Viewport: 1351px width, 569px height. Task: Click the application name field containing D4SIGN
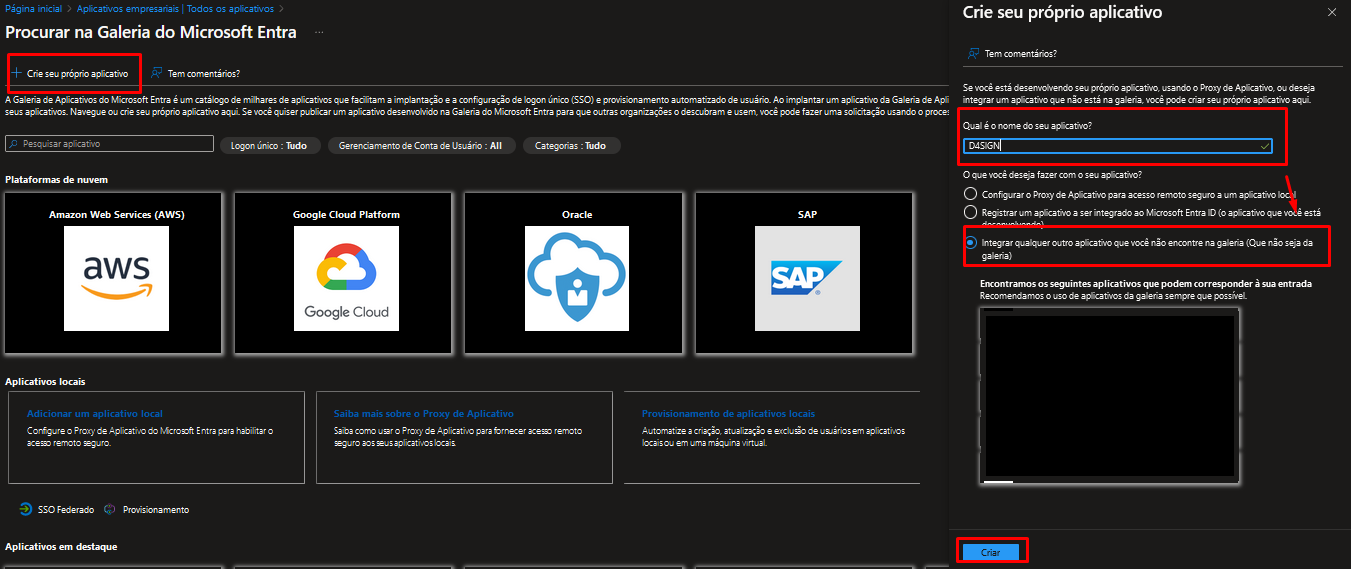pyautogui.click(x=1117, y=145)
